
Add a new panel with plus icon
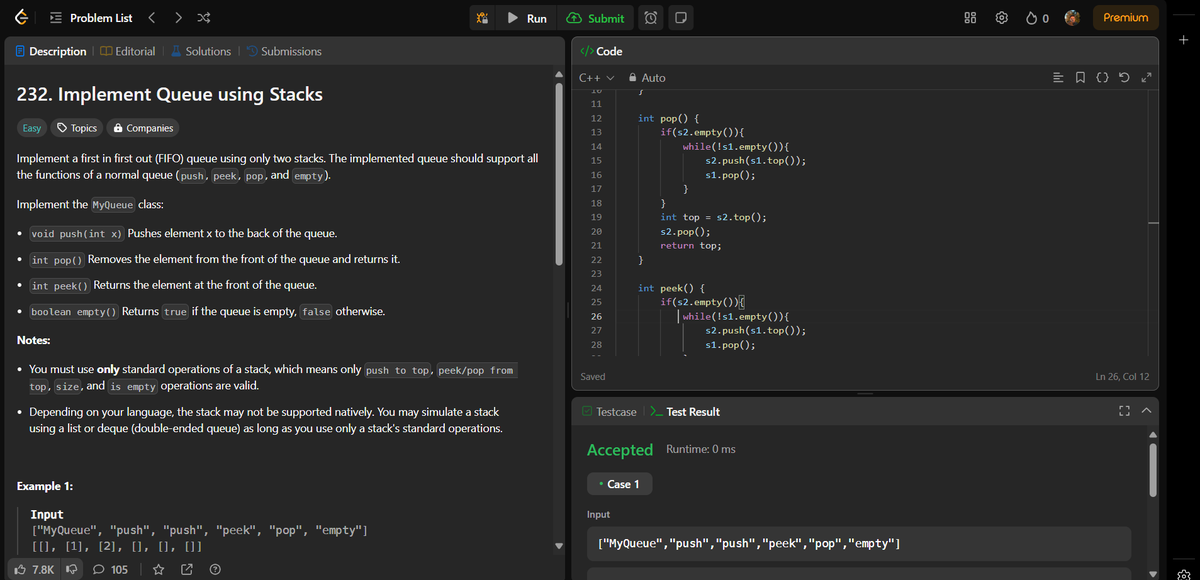1182,40
